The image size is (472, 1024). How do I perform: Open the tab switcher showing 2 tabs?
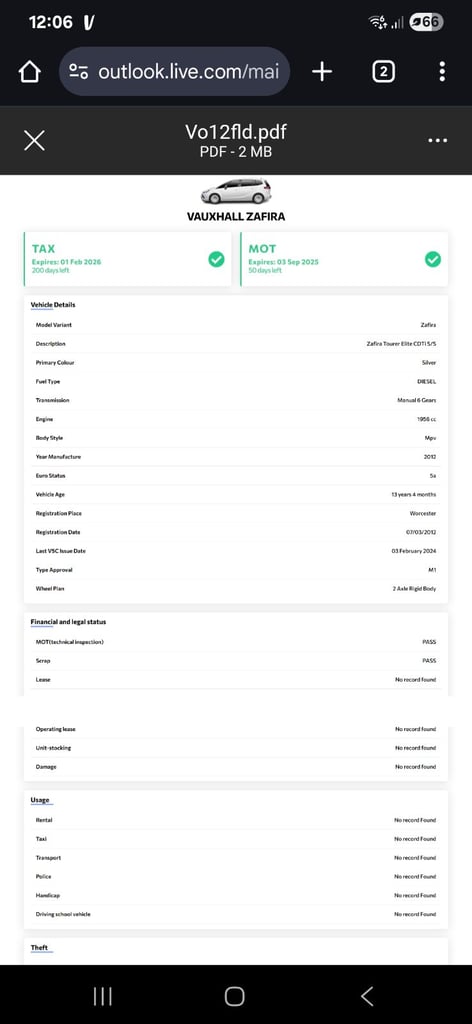coord(383,72)
